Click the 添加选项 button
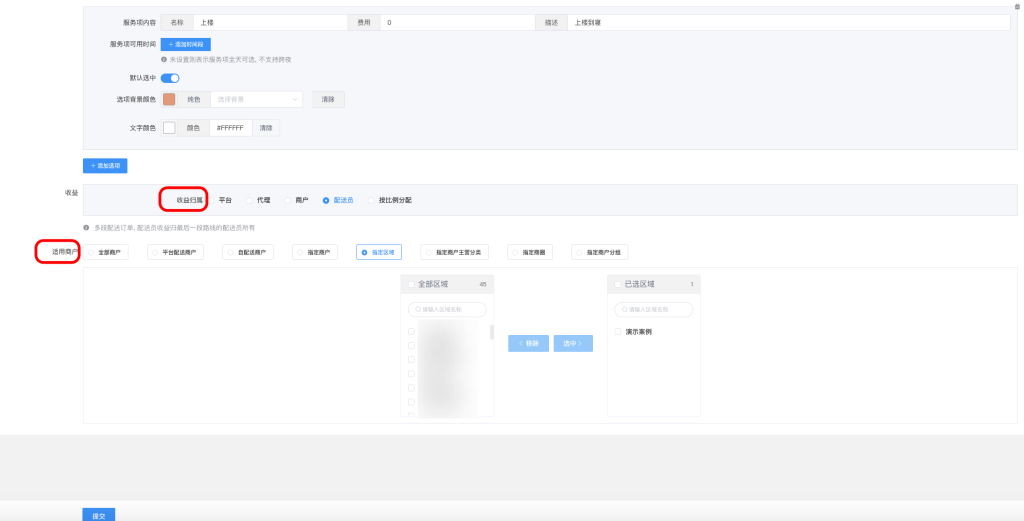 [105, 166]
